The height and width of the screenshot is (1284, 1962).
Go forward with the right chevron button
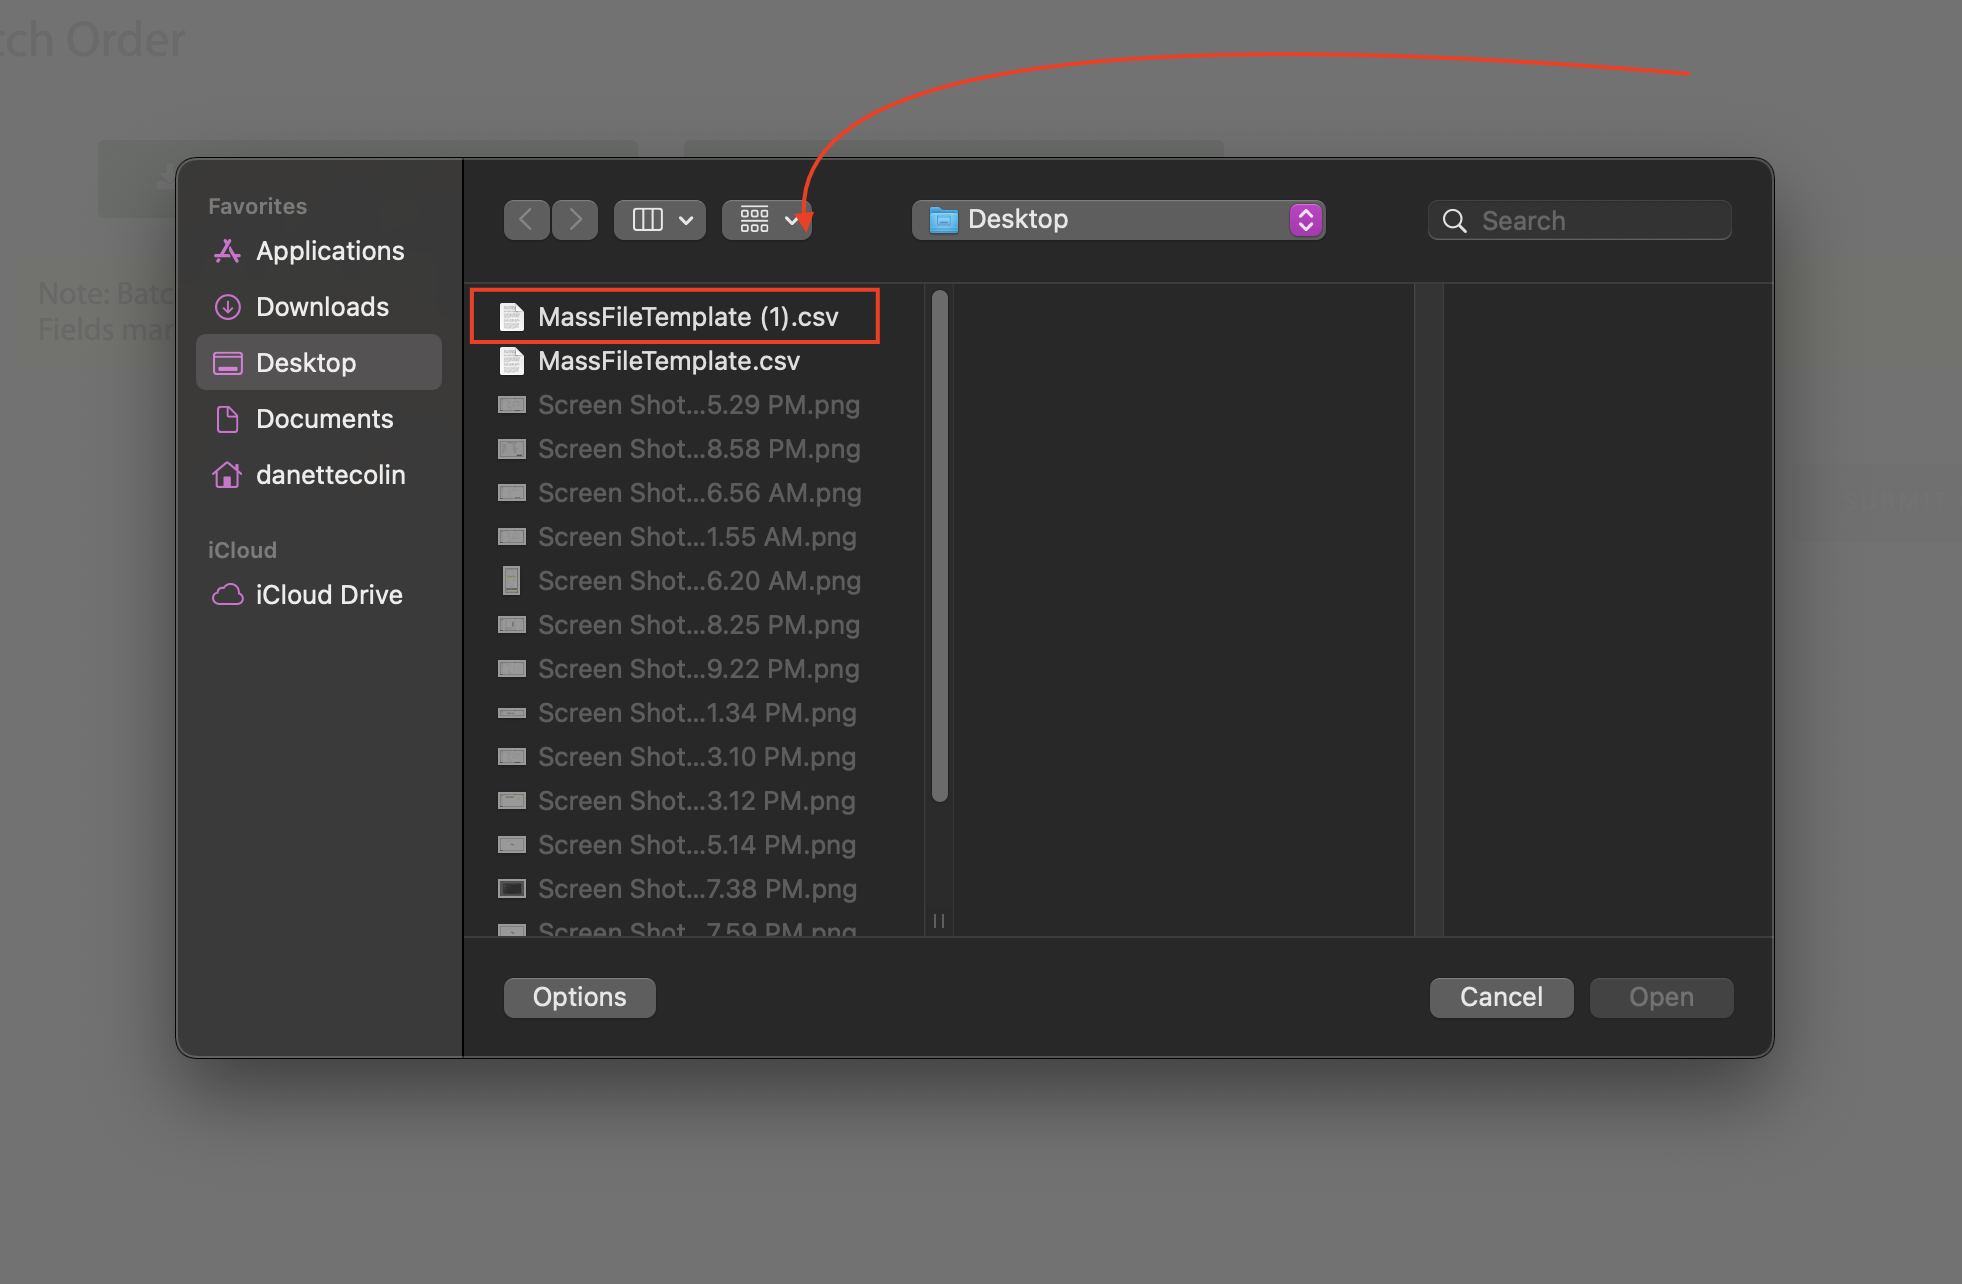point(575,220)
